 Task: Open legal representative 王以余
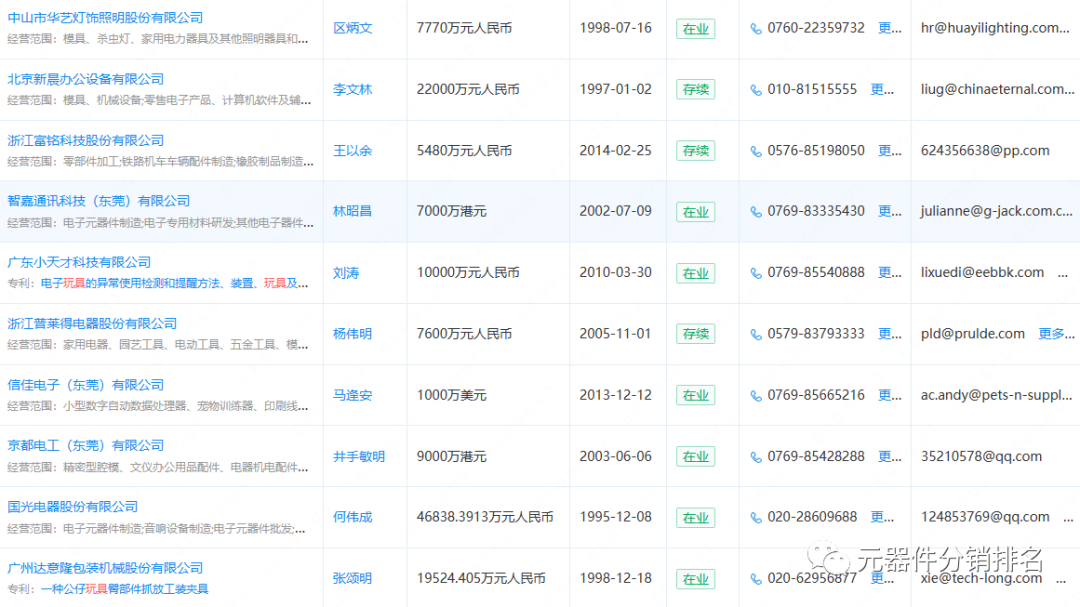coord(353,151)
